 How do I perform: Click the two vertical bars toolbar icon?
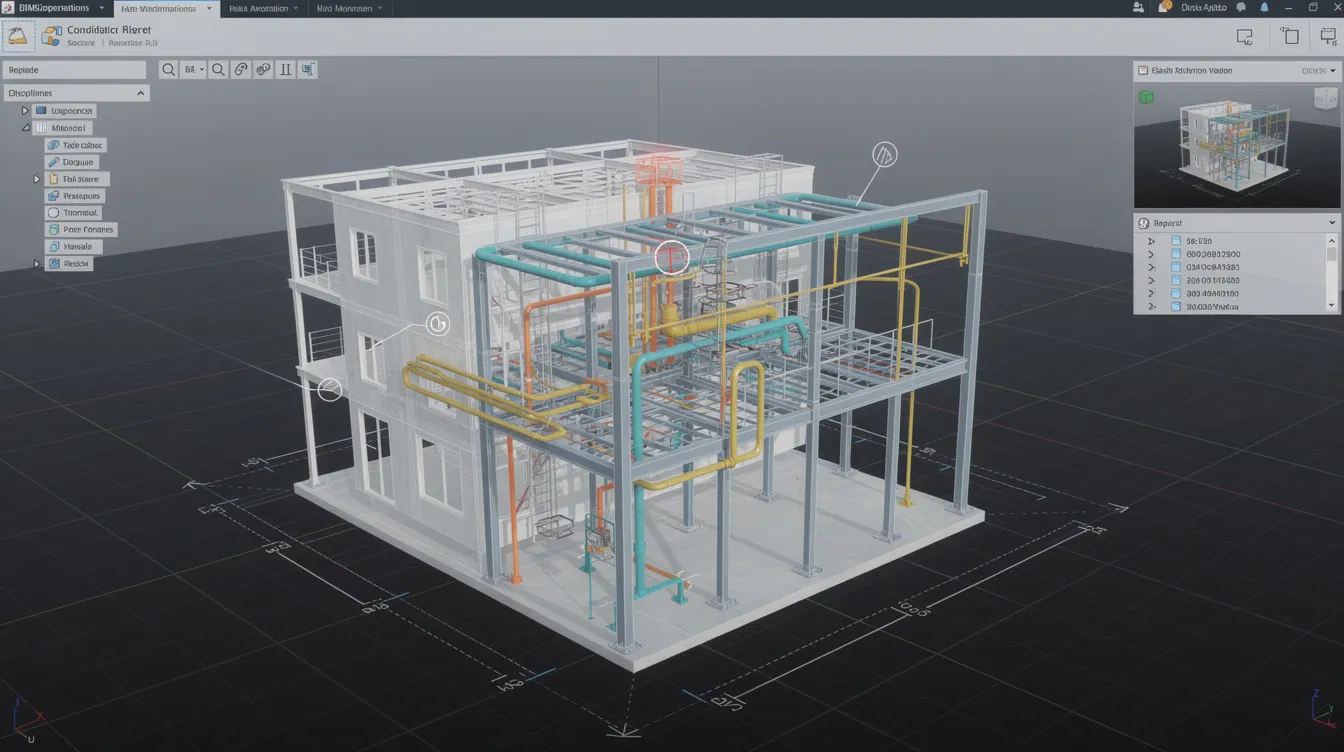[286, 70]
